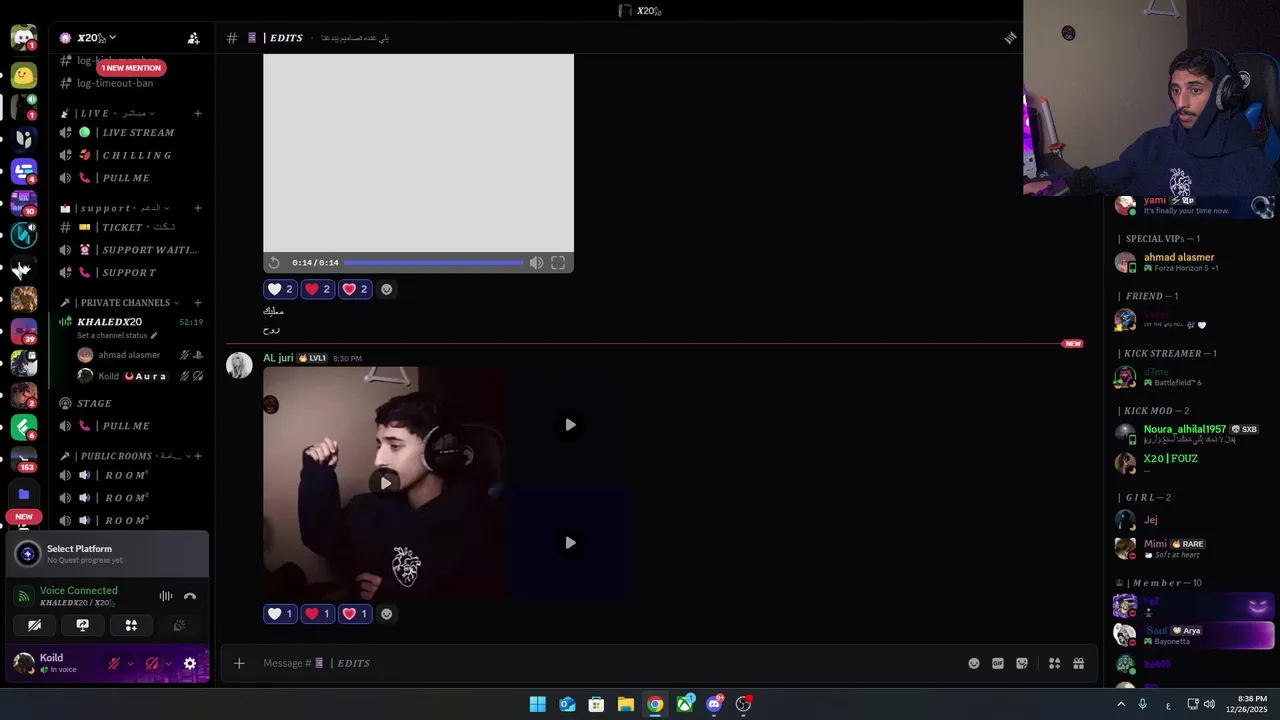Play AL juri's main video thumbnail
This screenshot has width=1280, height=720.
(x=386, y=483)
